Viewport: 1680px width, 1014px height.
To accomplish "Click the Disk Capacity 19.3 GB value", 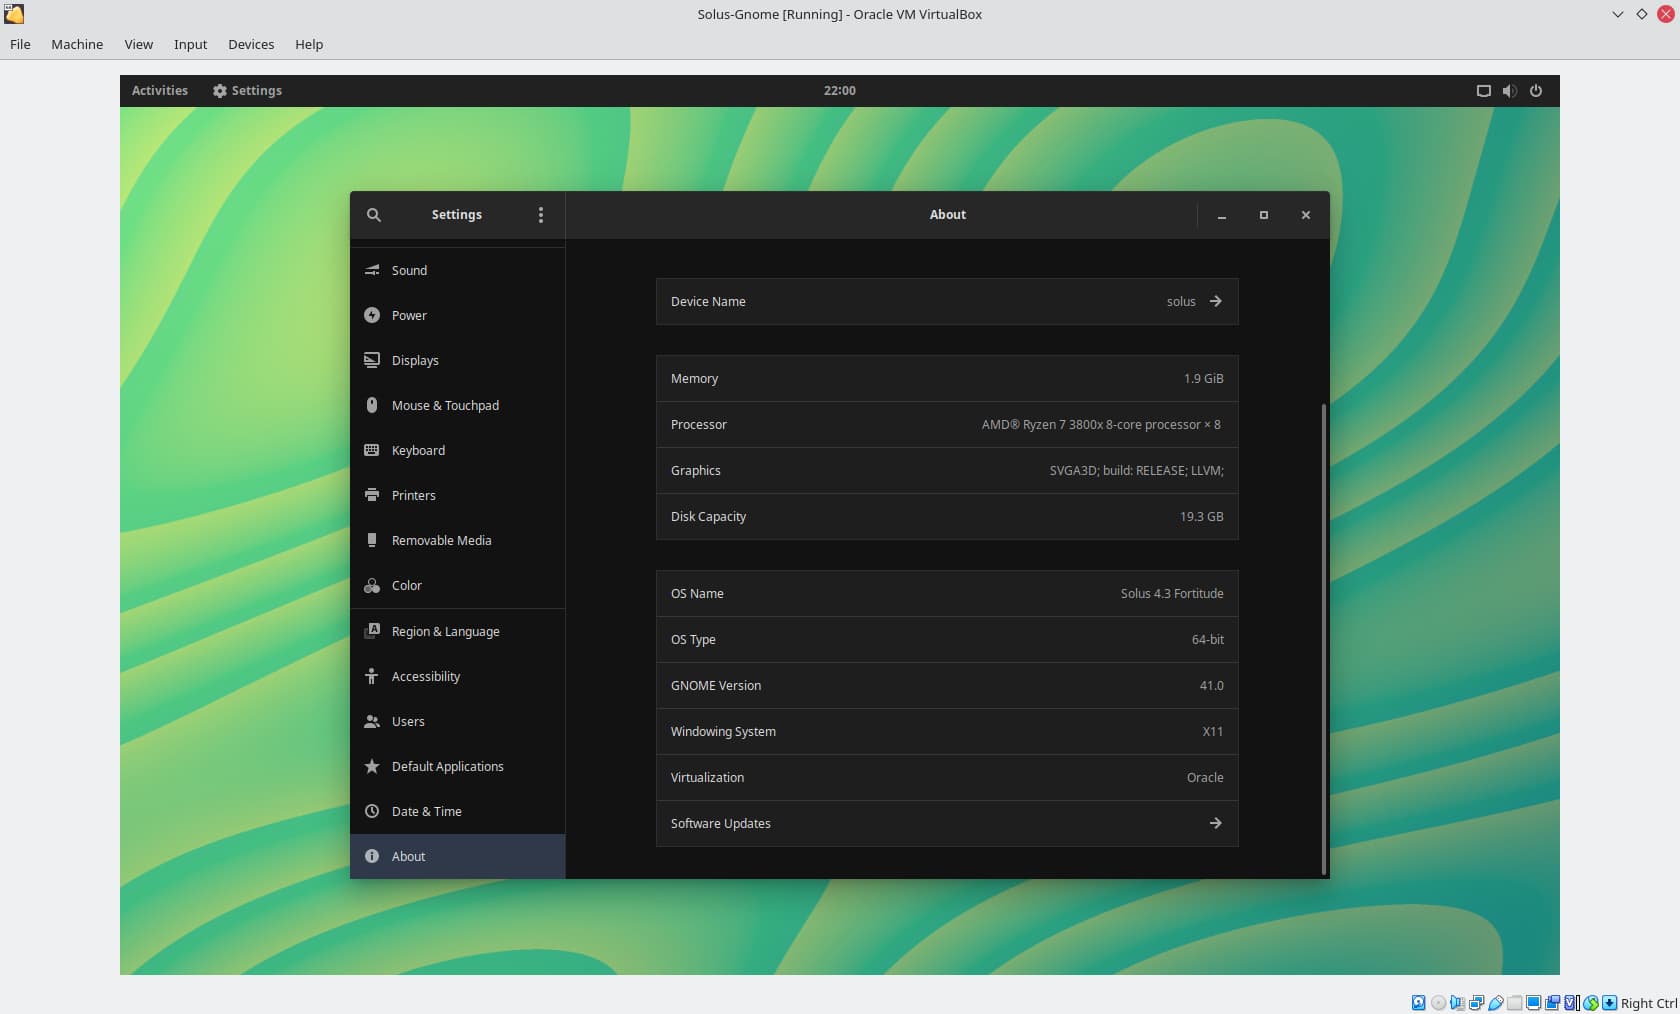I will (1201, 516).
